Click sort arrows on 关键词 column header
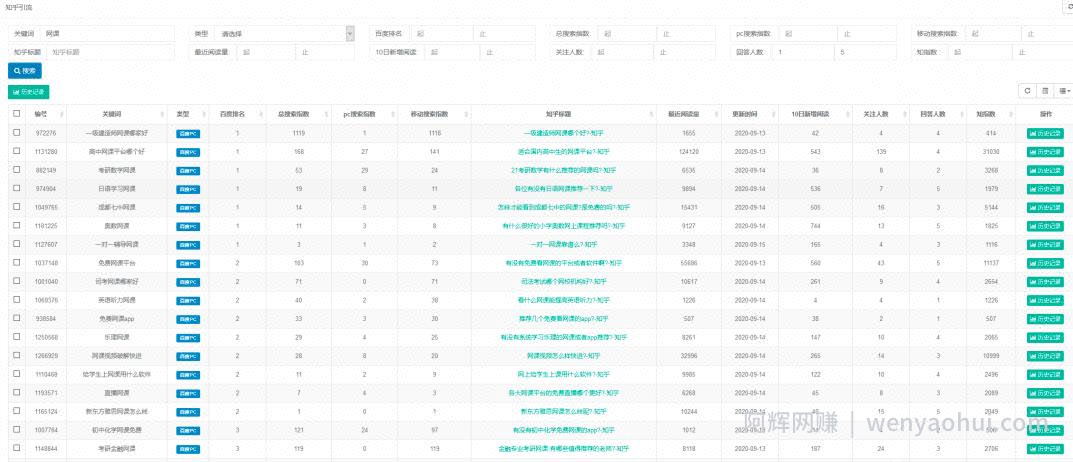Image resolution: width=1073 pixels, height=462 pixels. tap(163, 114)
